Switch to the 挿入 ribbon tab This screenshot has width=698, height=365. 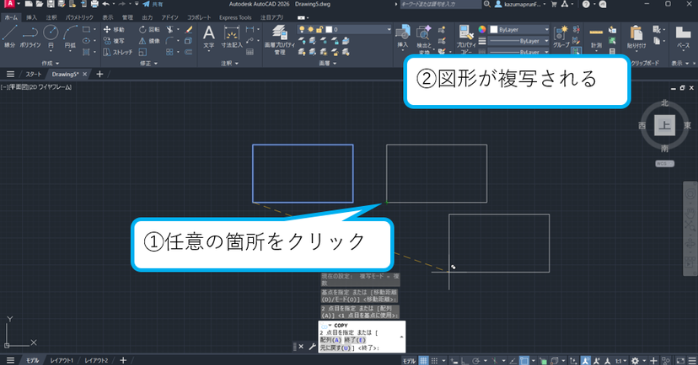(32, 17)
